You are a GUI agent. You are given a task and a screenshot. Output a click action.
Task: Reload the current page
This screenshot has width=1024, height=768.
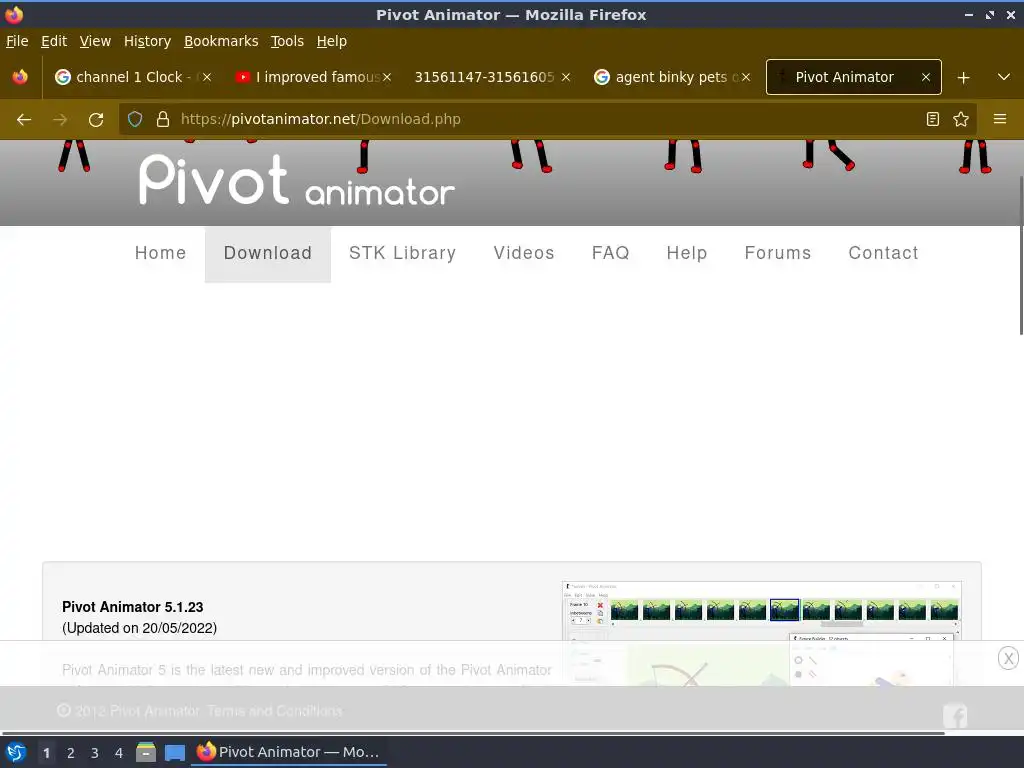pyautogui.click(x=96, y=120)
